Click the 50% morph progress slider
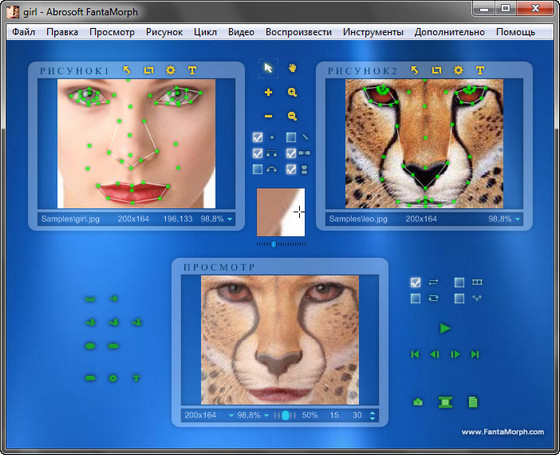Viewport: 560px width, 455px height. click(285, 415)
